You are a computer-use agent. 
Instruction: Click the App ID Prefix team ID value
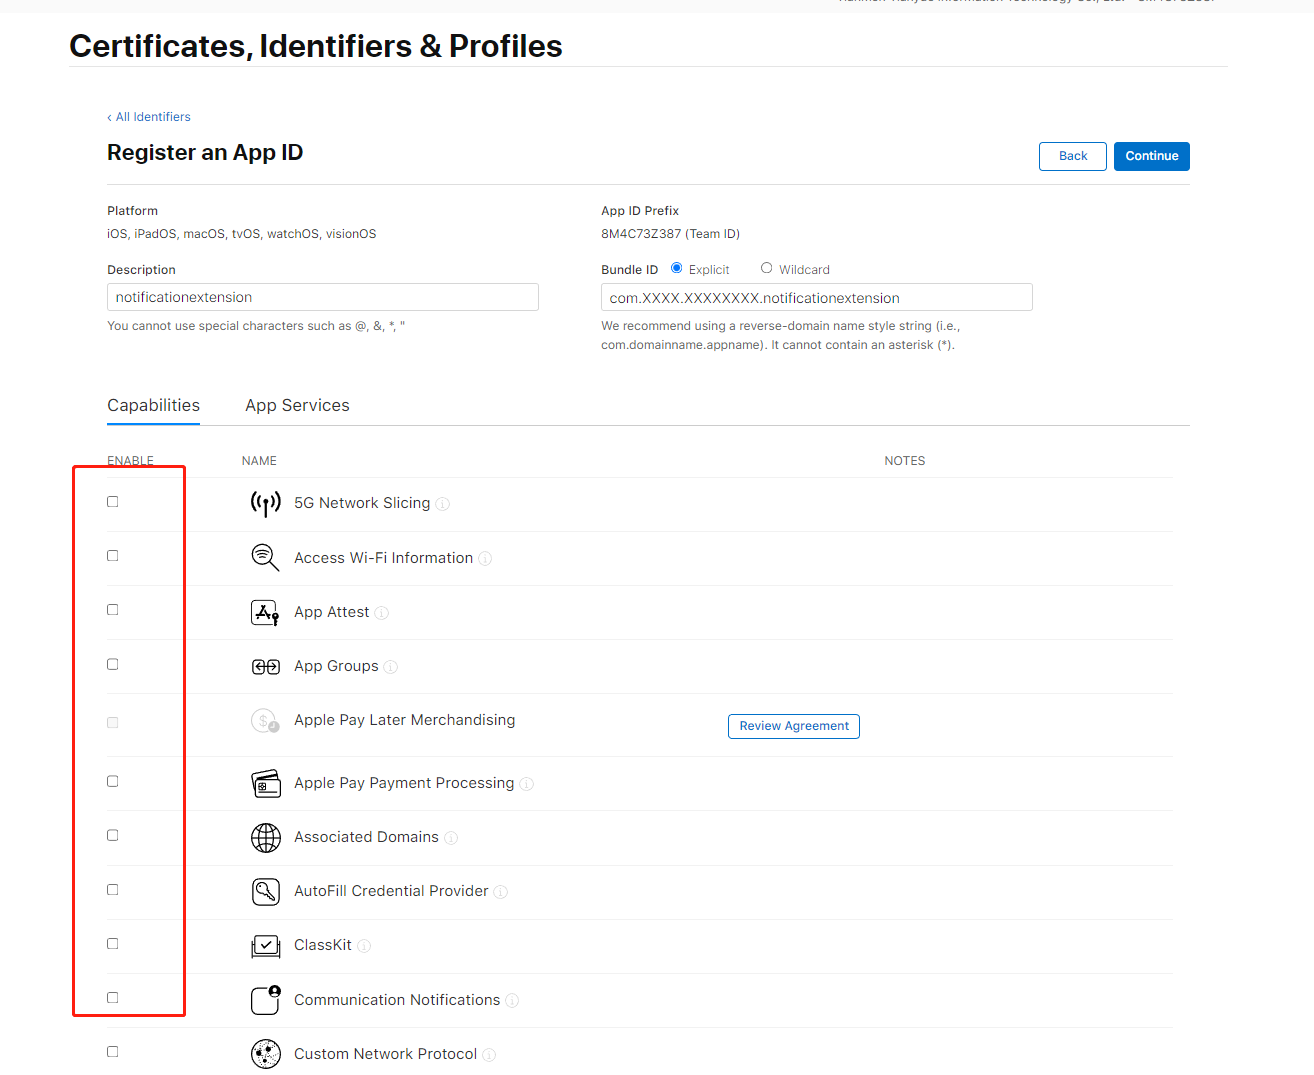point(670,234)
